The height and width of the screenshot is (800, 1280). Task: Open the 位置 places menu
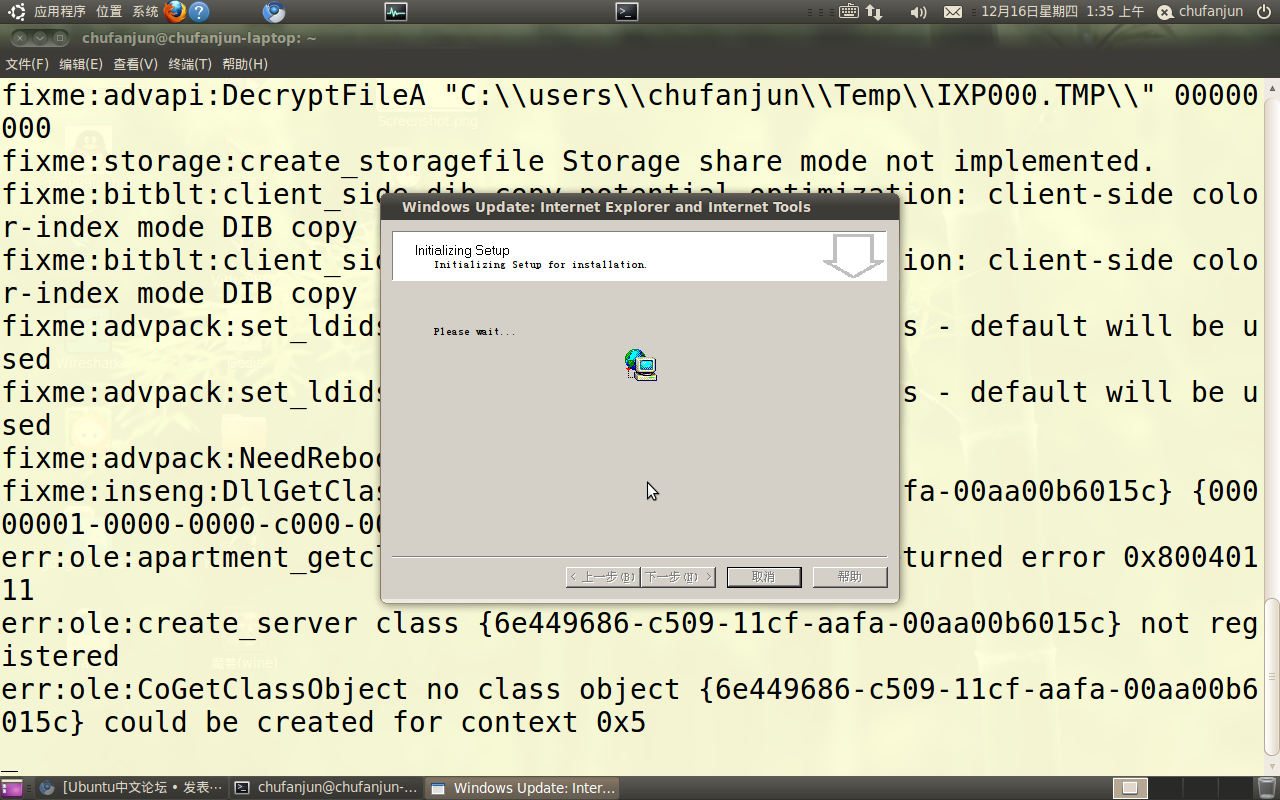[109, 12]
